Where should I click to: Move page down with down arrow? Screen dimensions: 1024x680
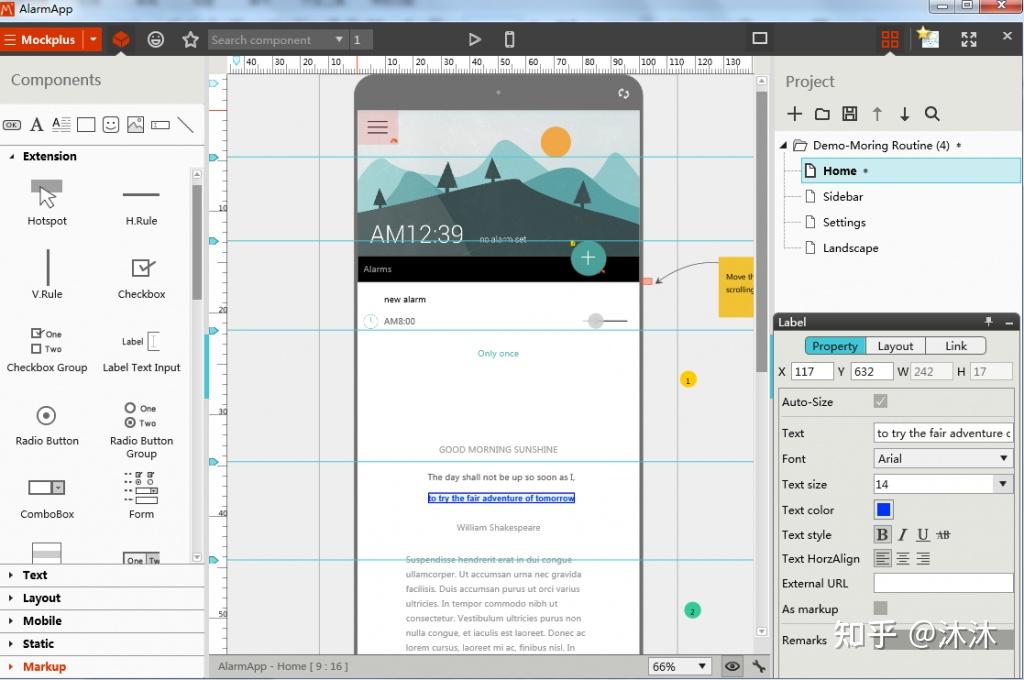pos(904,114)
